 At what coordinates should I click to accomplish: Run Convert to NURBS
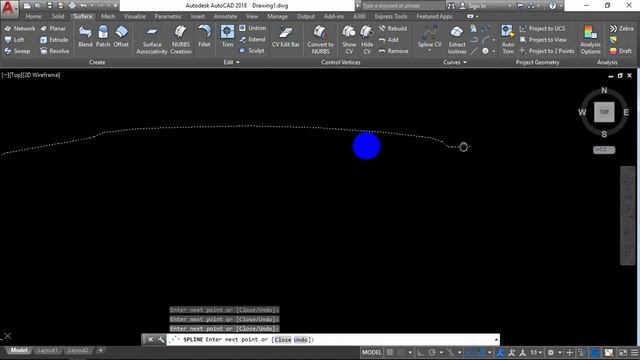click(x=320, y=40)
